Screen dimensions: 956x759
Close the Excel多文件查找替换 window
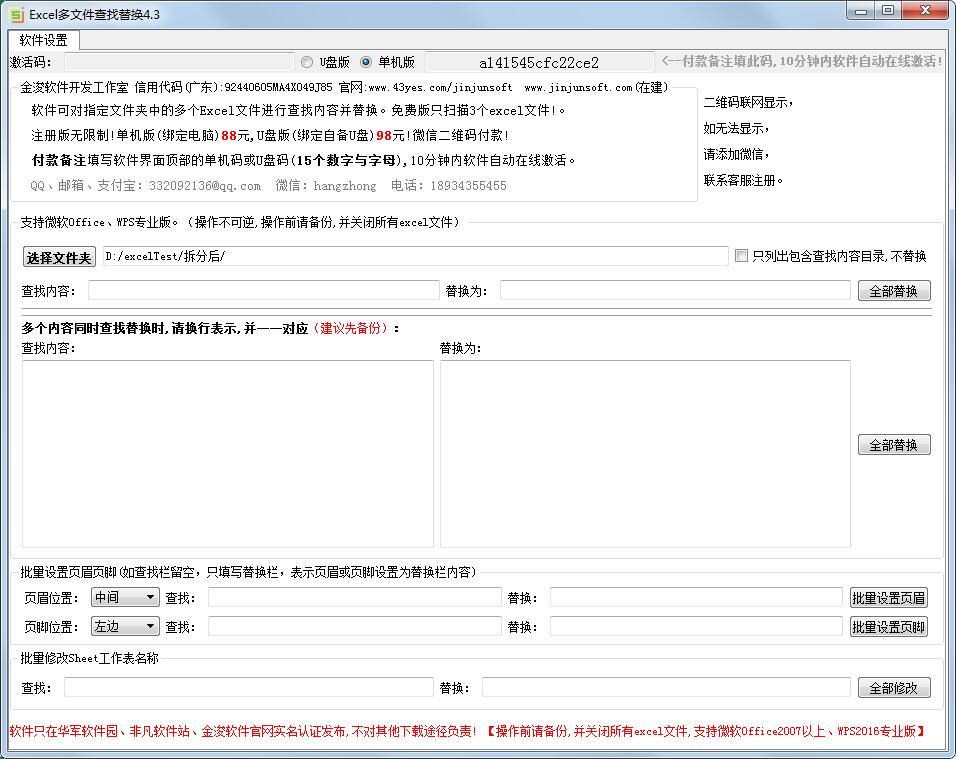[x=925, y=10]
